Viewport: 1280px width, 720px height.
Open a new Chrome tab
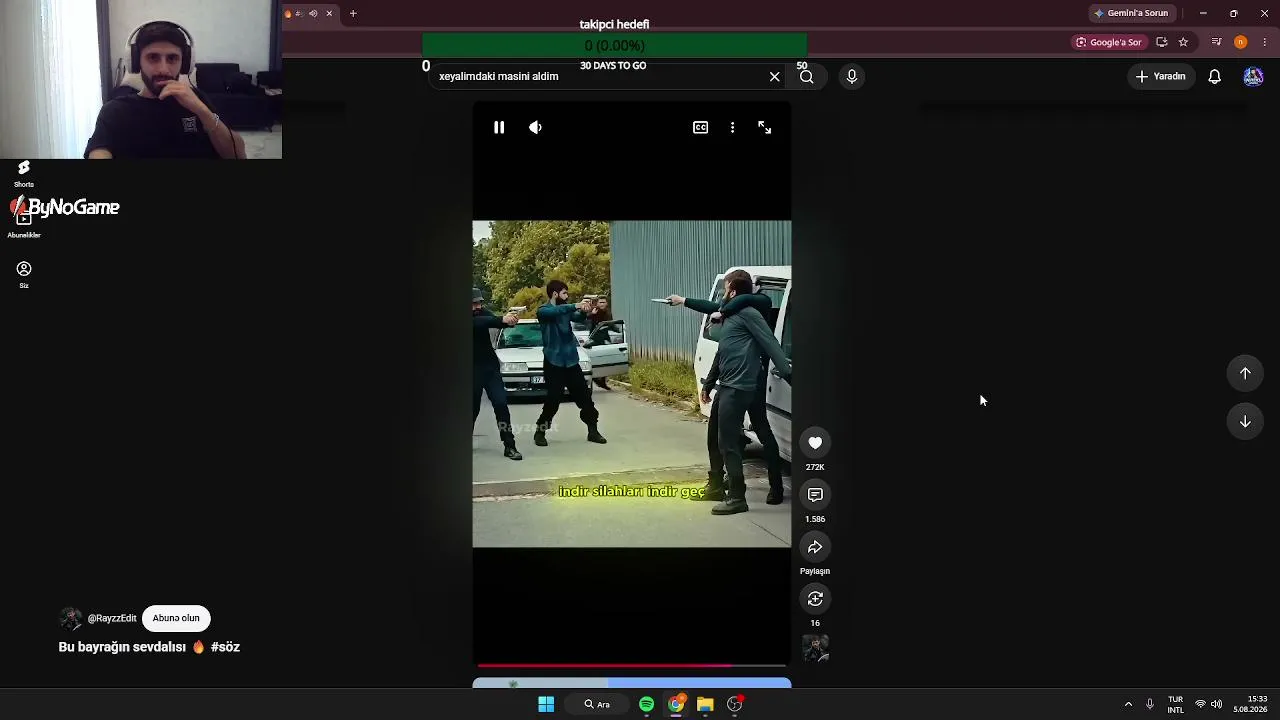[353, 13]
